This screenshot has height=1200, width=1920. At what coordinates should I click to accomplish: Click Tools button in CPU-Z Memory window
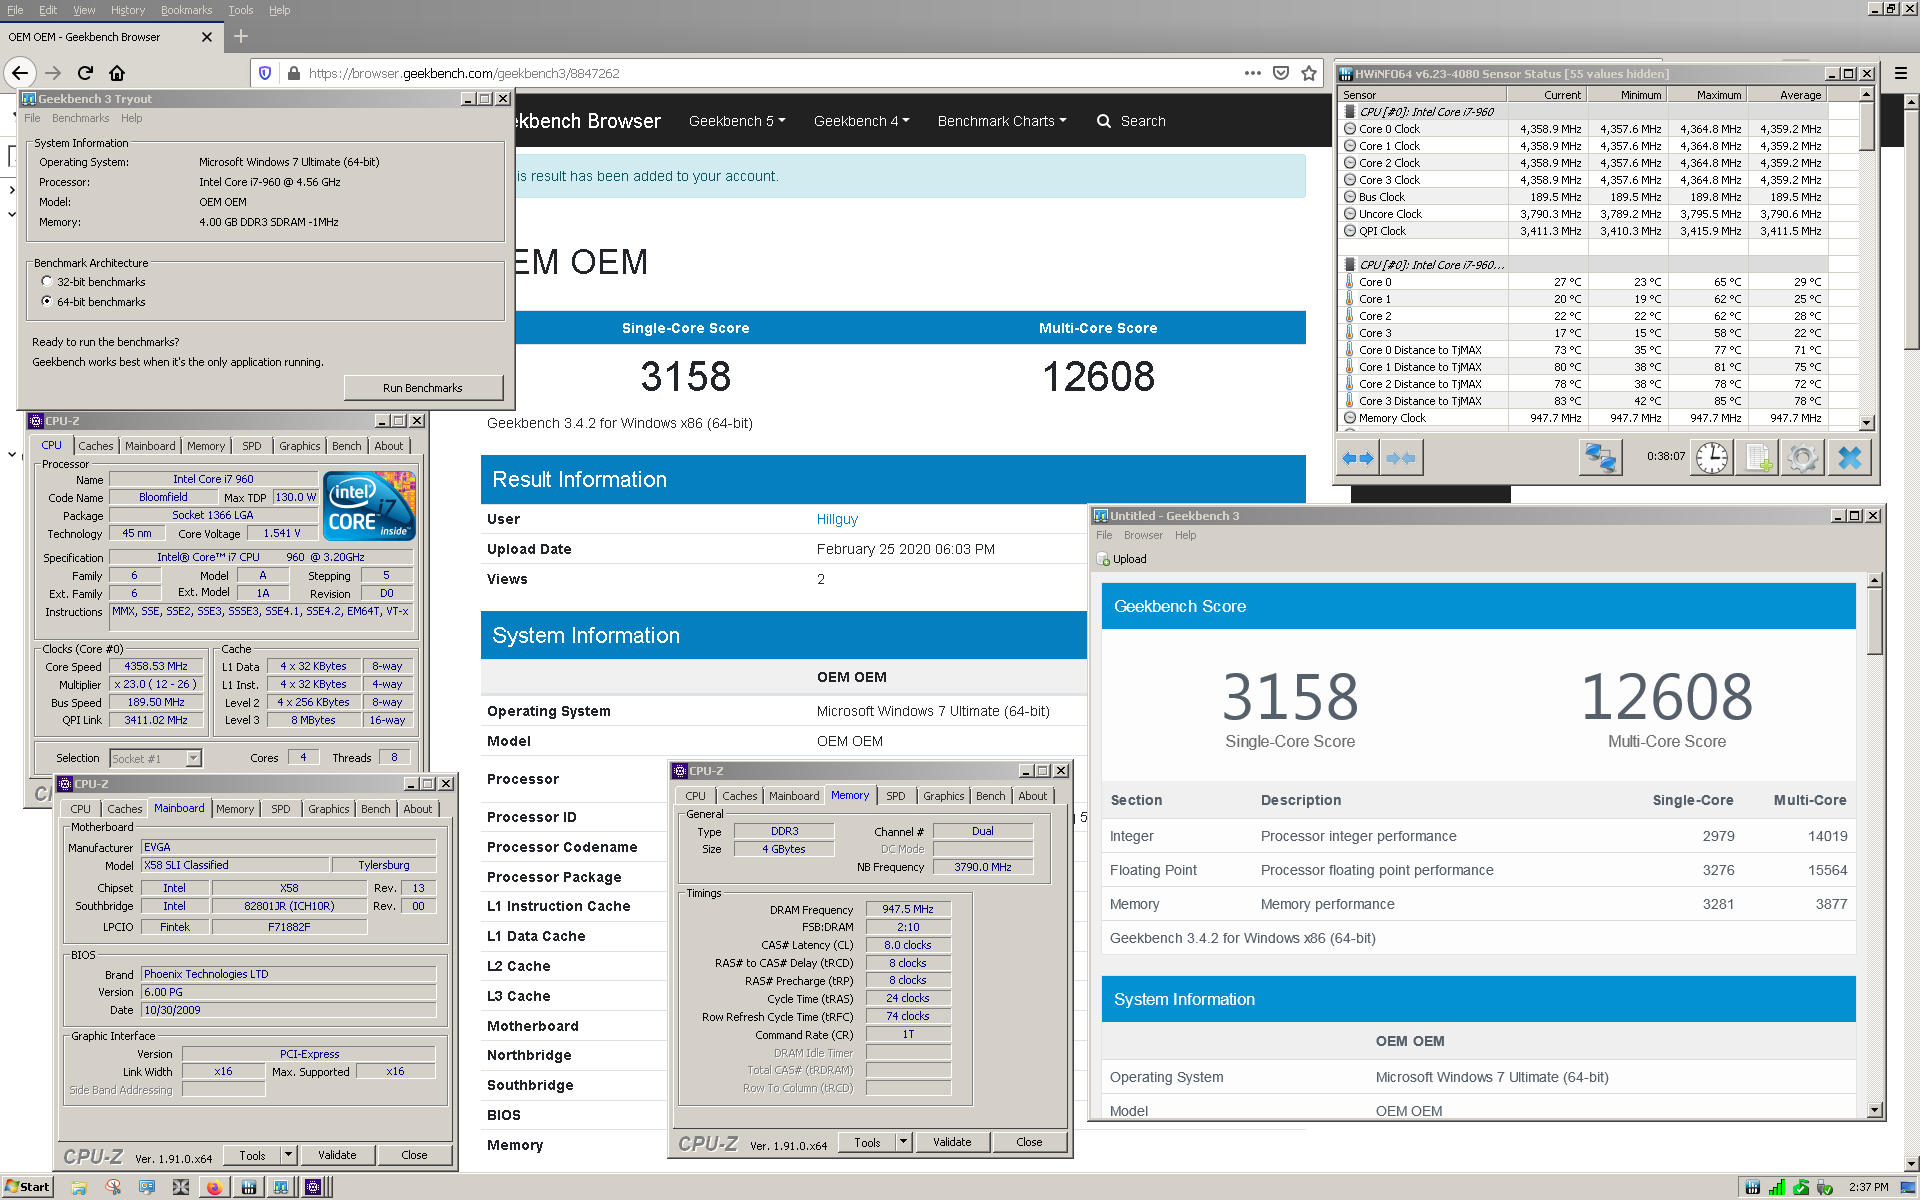[x=867, y=1142]
